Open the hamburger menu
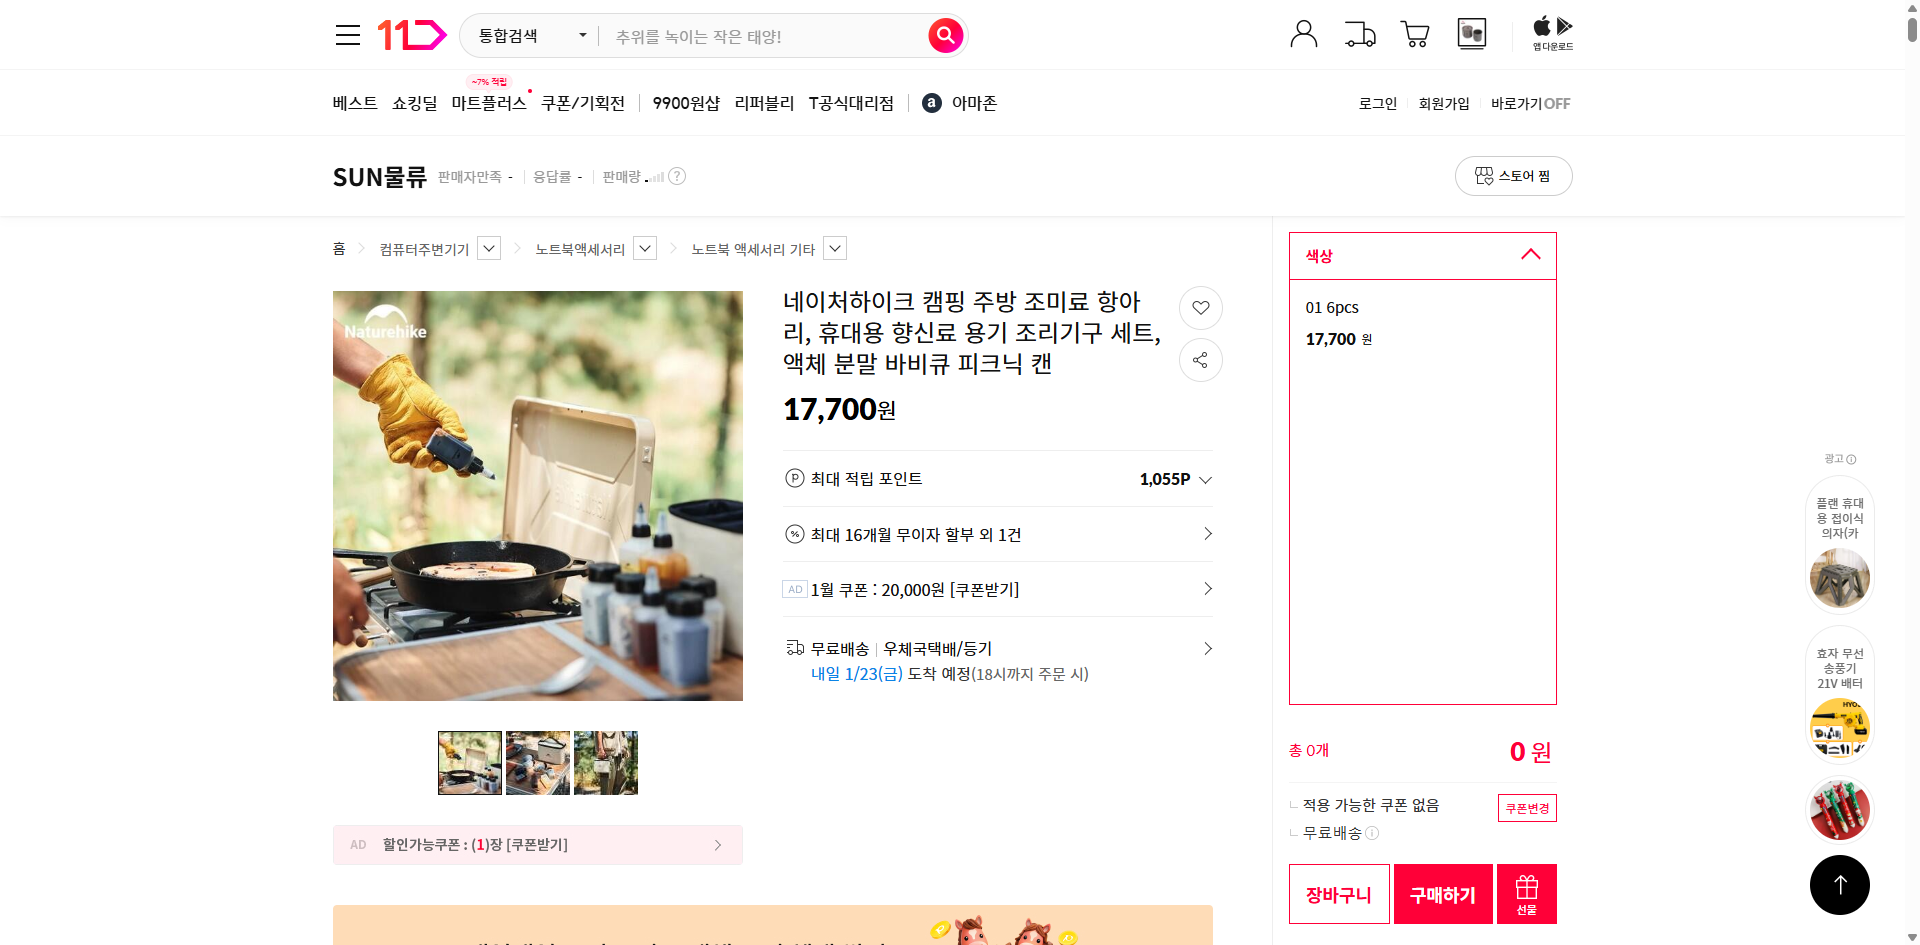 [347, 34]
